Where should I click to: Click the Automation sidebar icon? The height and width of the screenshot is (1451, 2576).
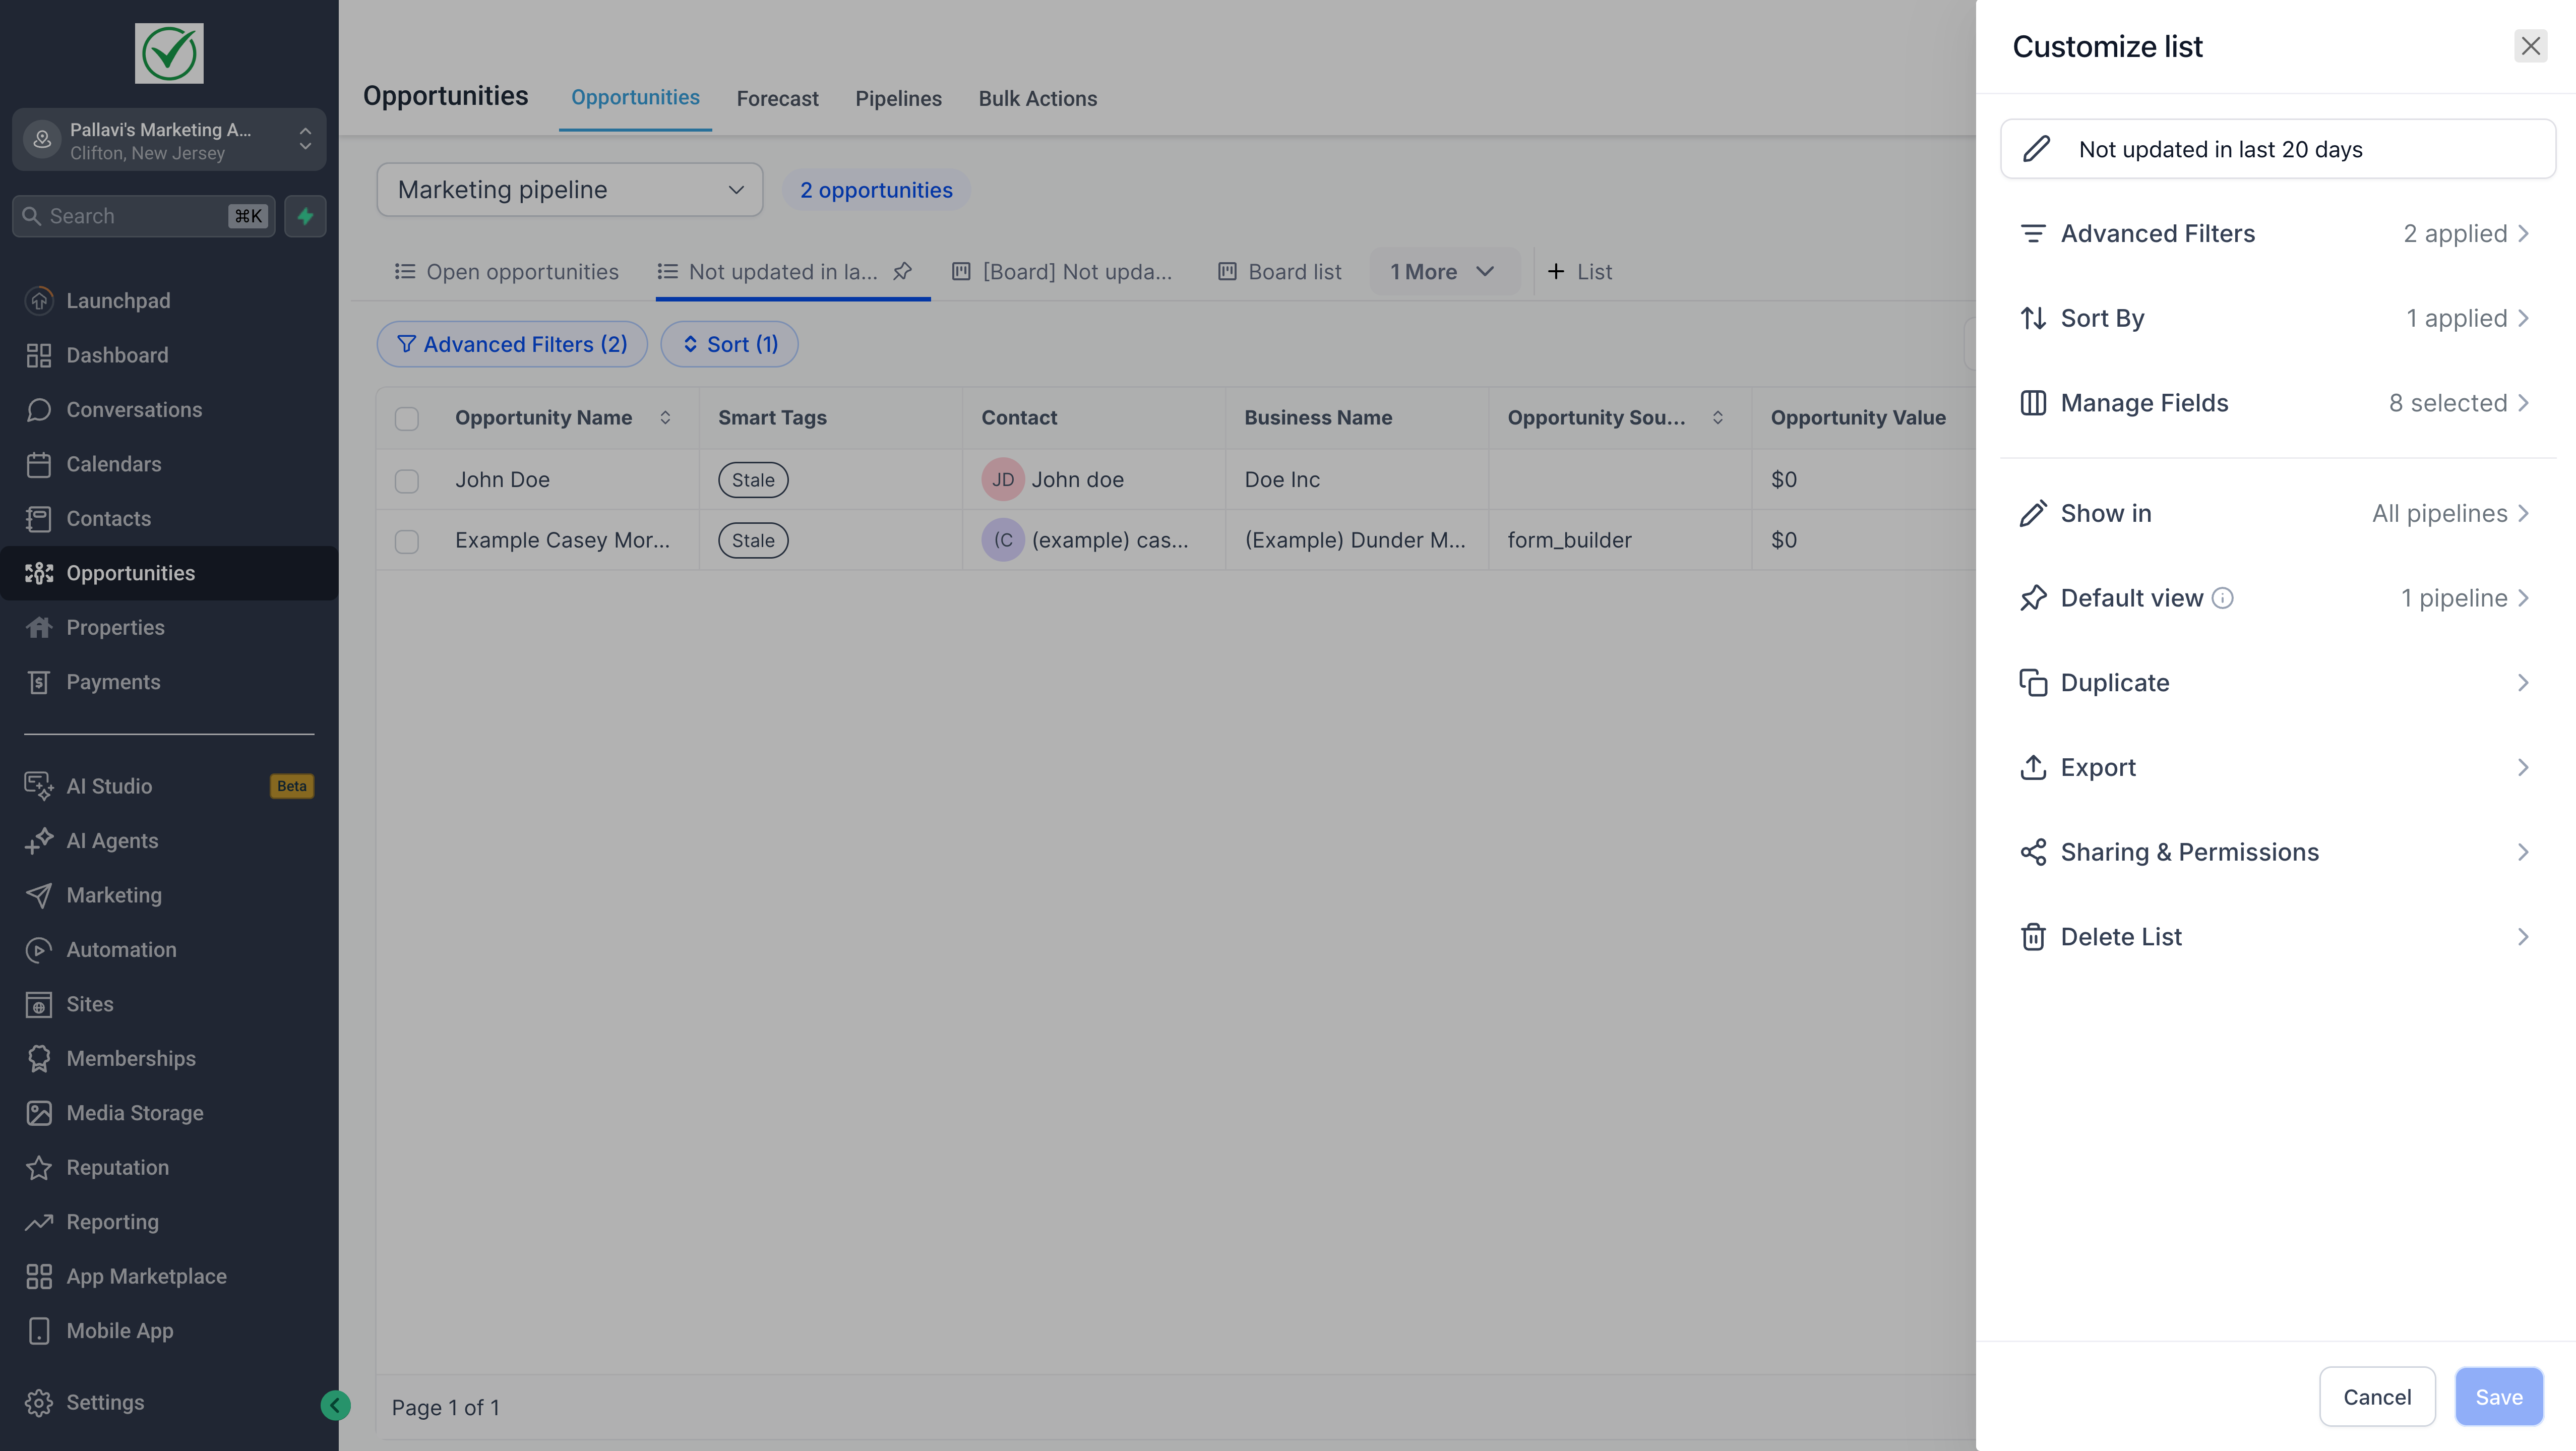coord(40,949)
